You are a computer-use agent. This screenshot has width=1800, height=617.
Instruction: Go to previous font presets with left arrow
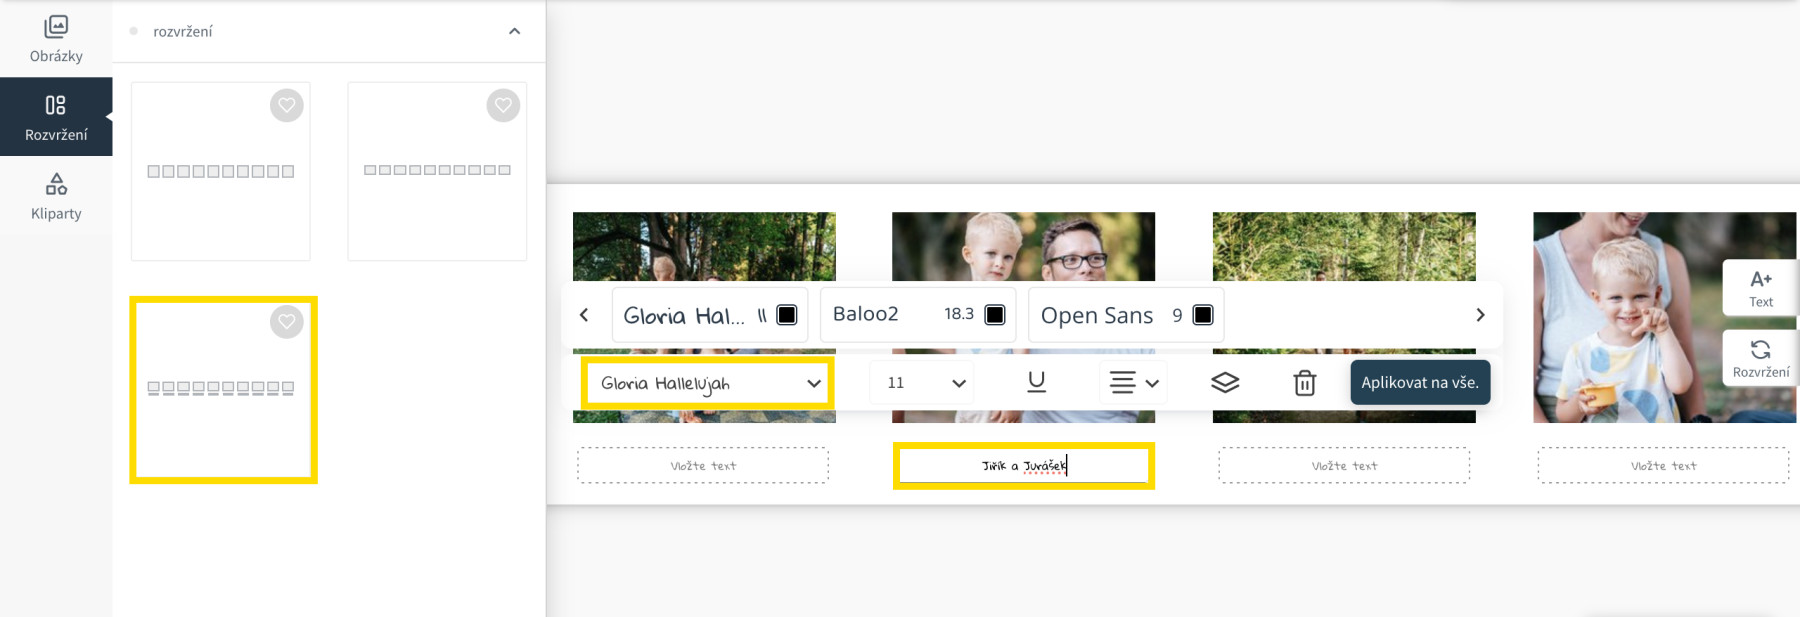[x=584, y=315]
